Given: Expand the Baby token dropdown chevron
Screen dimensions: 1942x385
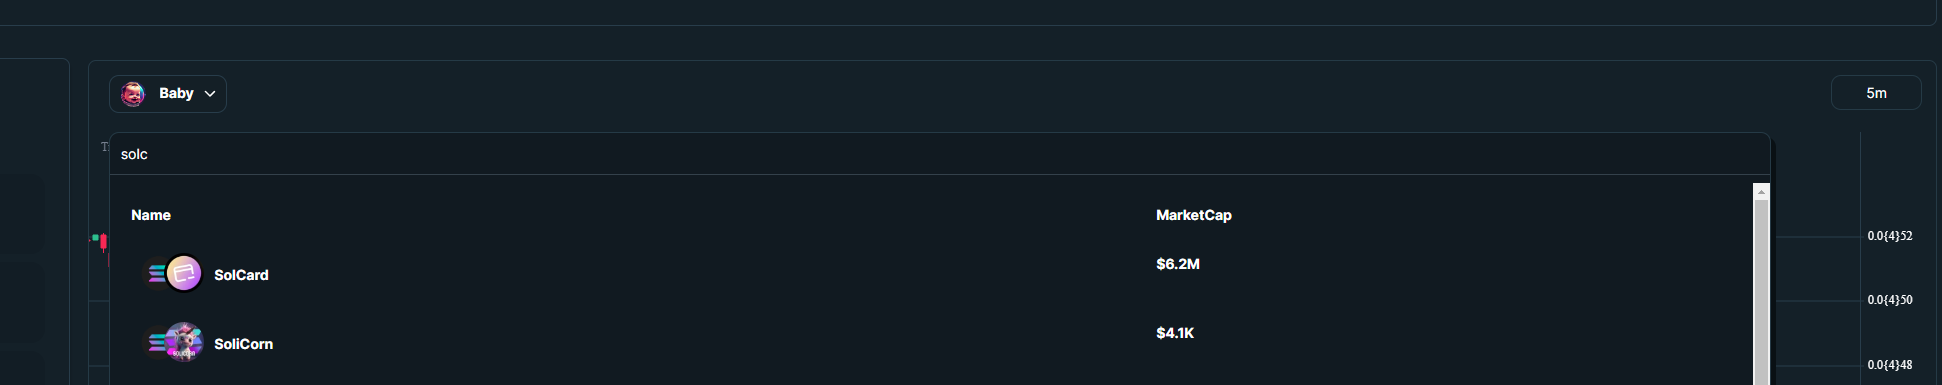Looking at the screenshot, I should [210, 94].
